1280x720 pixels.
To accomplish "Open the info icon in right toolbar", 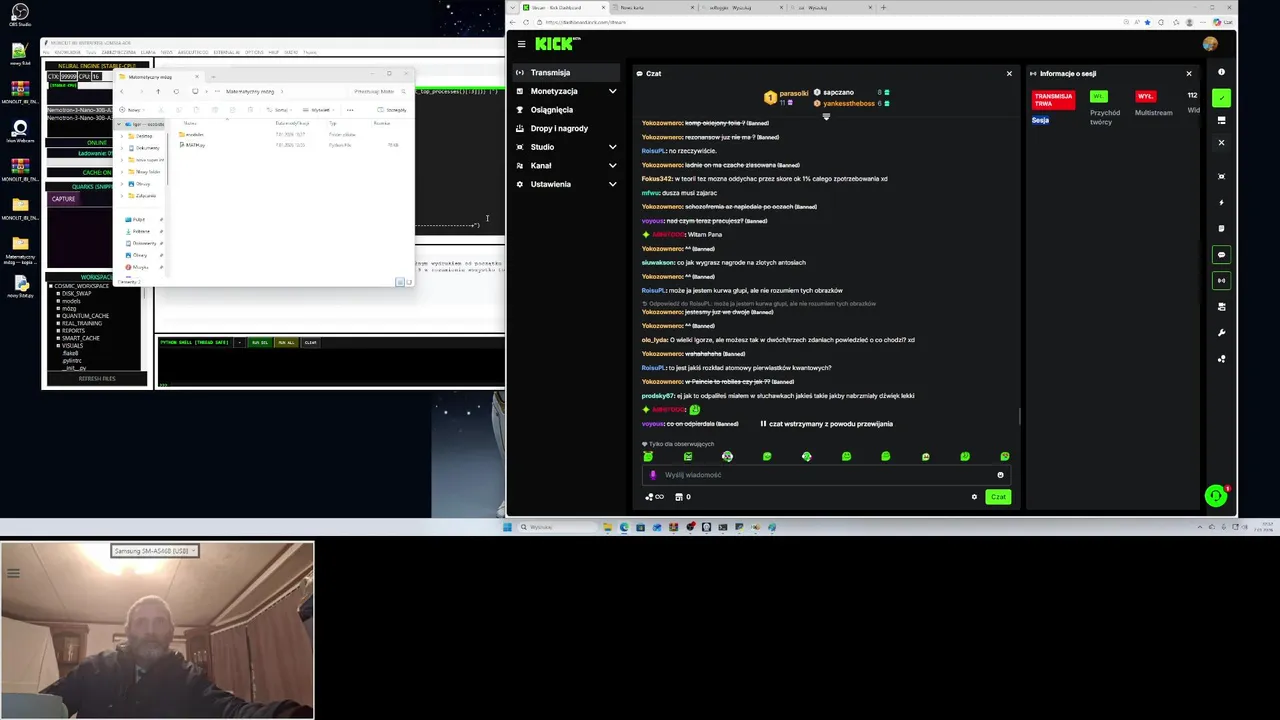I will 1221,72.
